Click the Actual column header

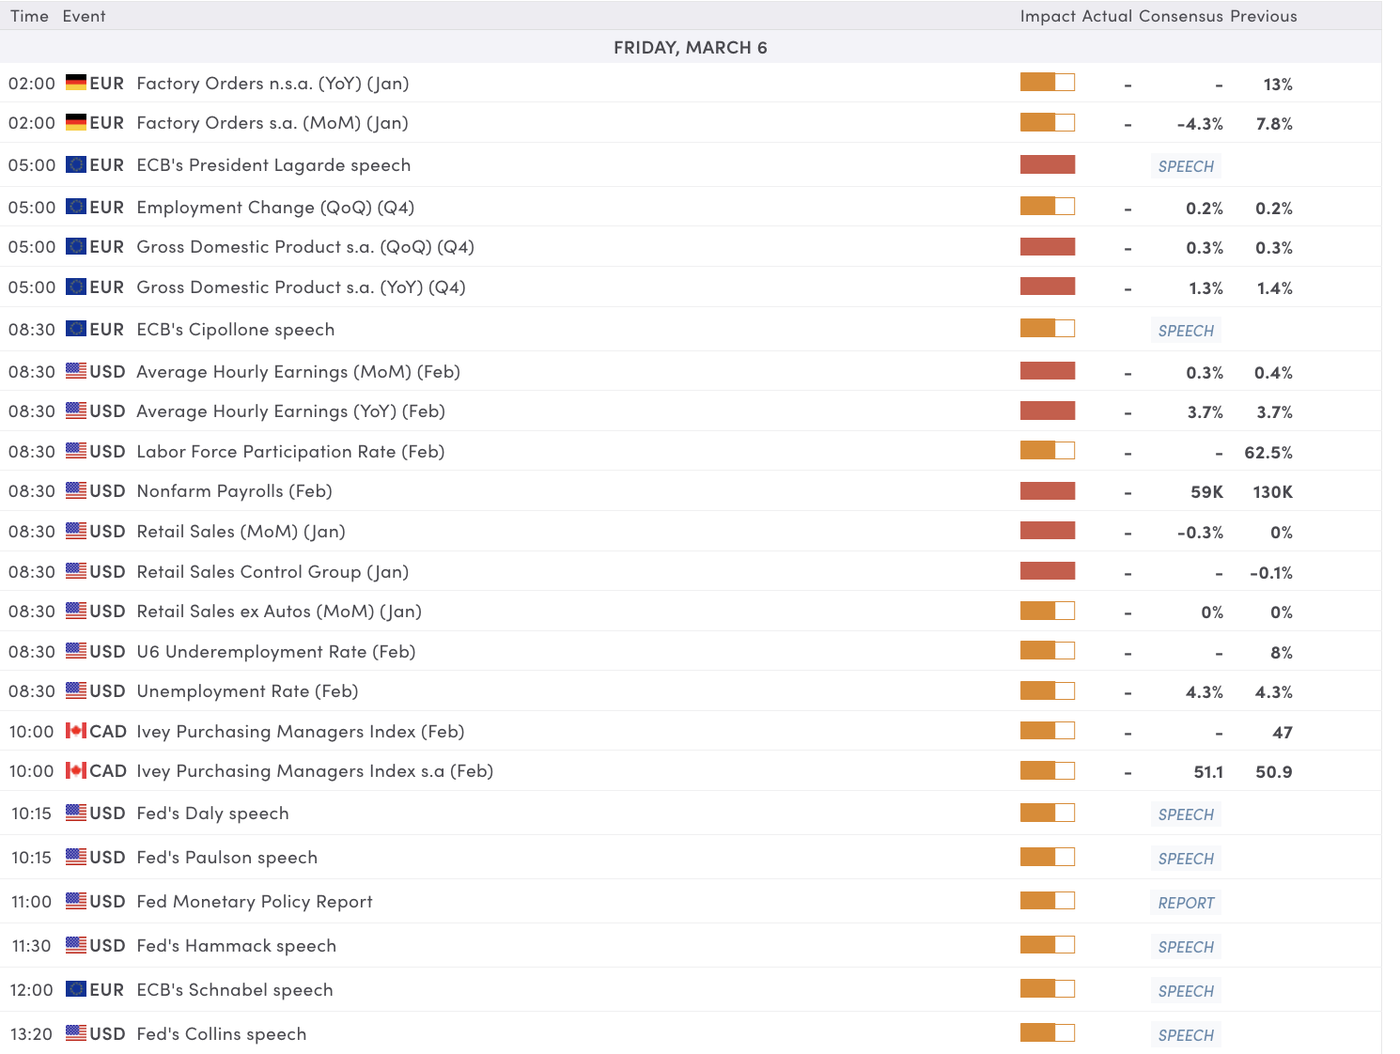1107,16
